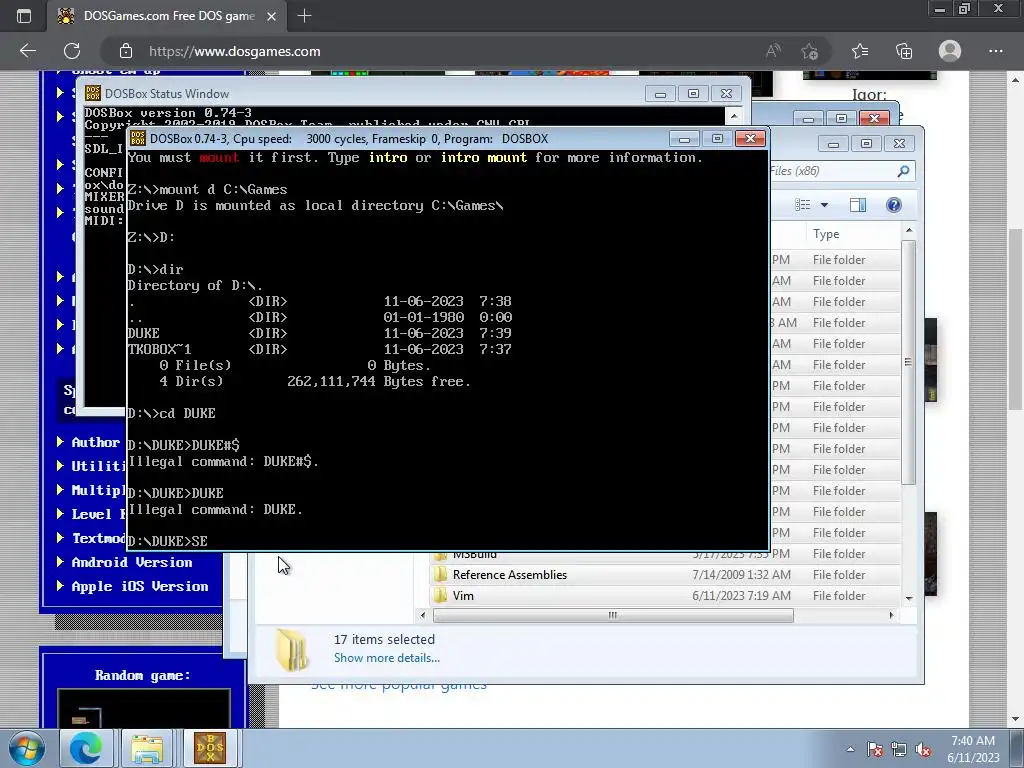The image size is (1024, 768).
Task: Click the page scroll down arrow
Action: pyautogui.click(x=1014, y=720)
